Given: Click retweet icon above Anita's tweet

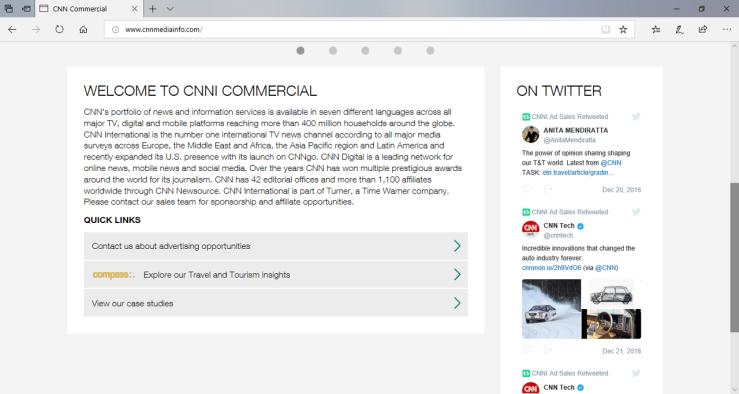Looking at the screenshot, I should point(526,117).
